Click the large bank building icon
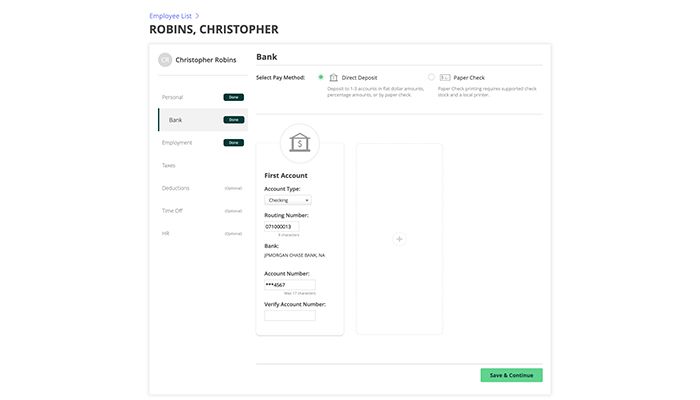This screenshot has height=400, width=700. 300,143
